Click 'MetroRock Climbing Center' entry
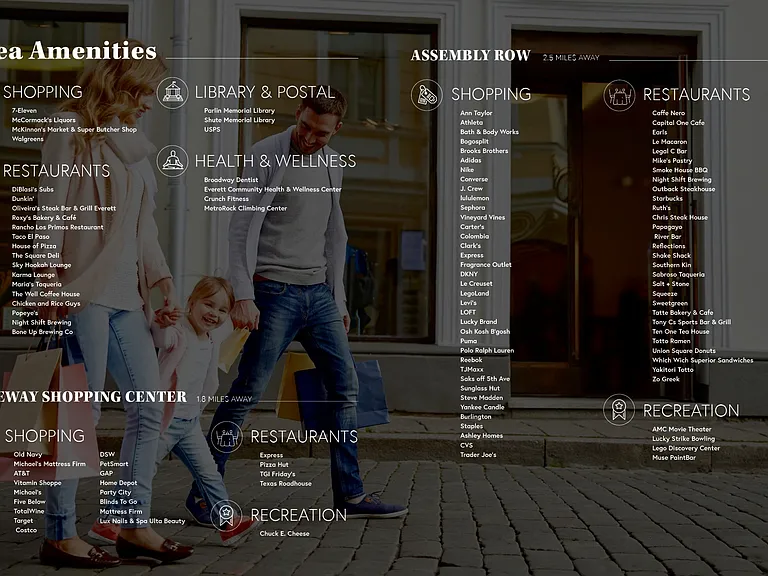 (x=245, y=208)
